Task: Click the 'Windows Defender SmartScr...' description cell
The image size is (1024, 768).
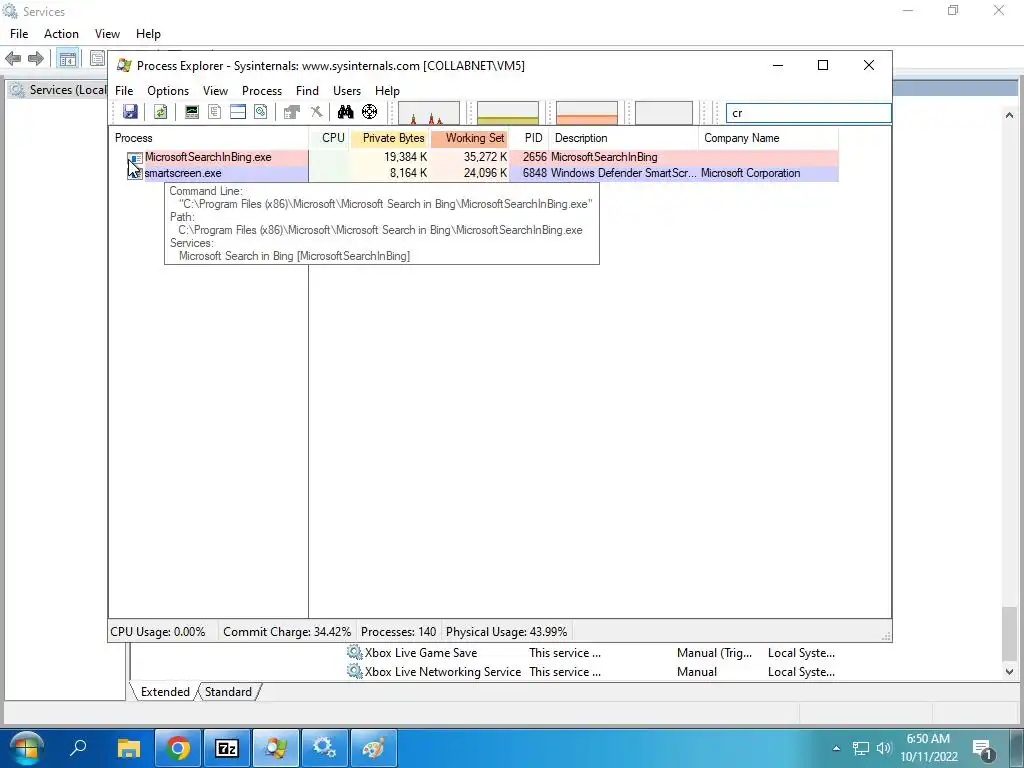Action: coord(624,173)
